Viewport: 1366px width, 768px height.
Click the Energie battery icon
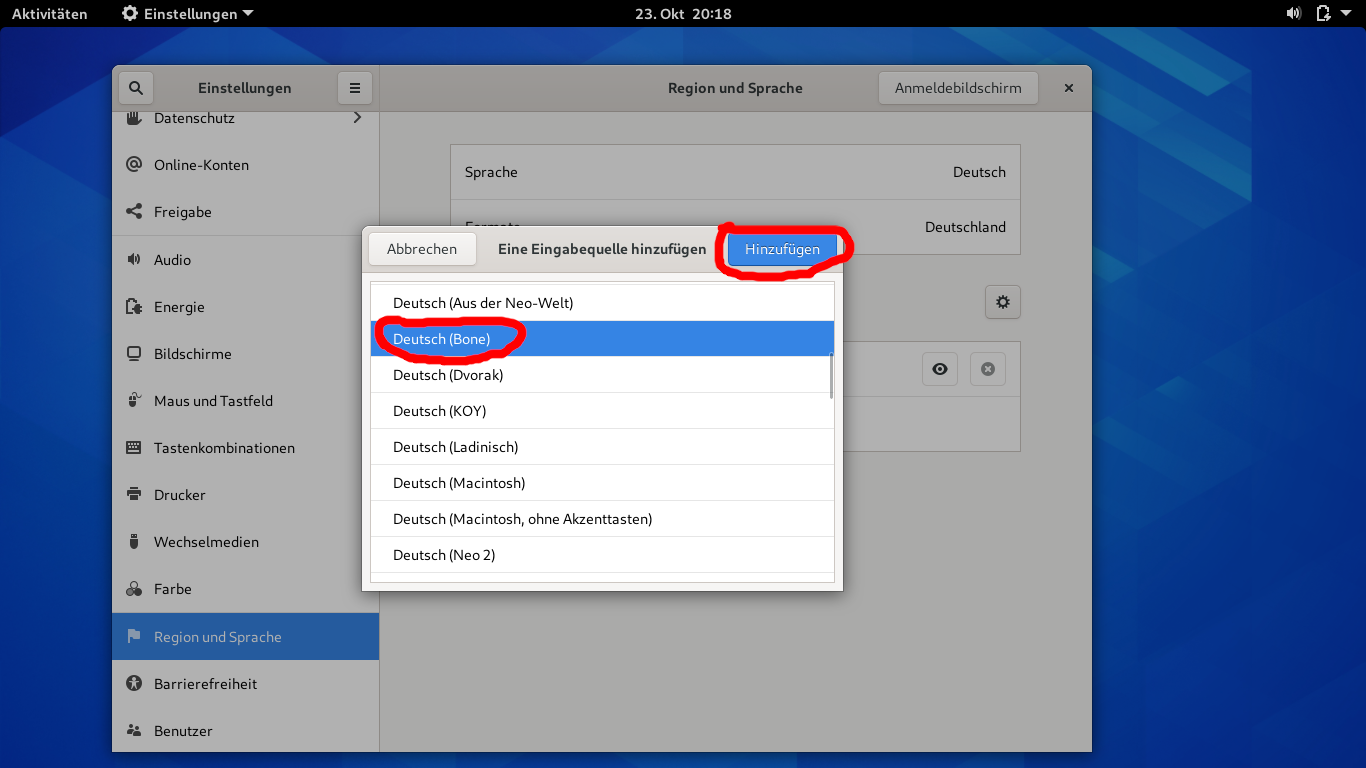[x=134, y=307]
